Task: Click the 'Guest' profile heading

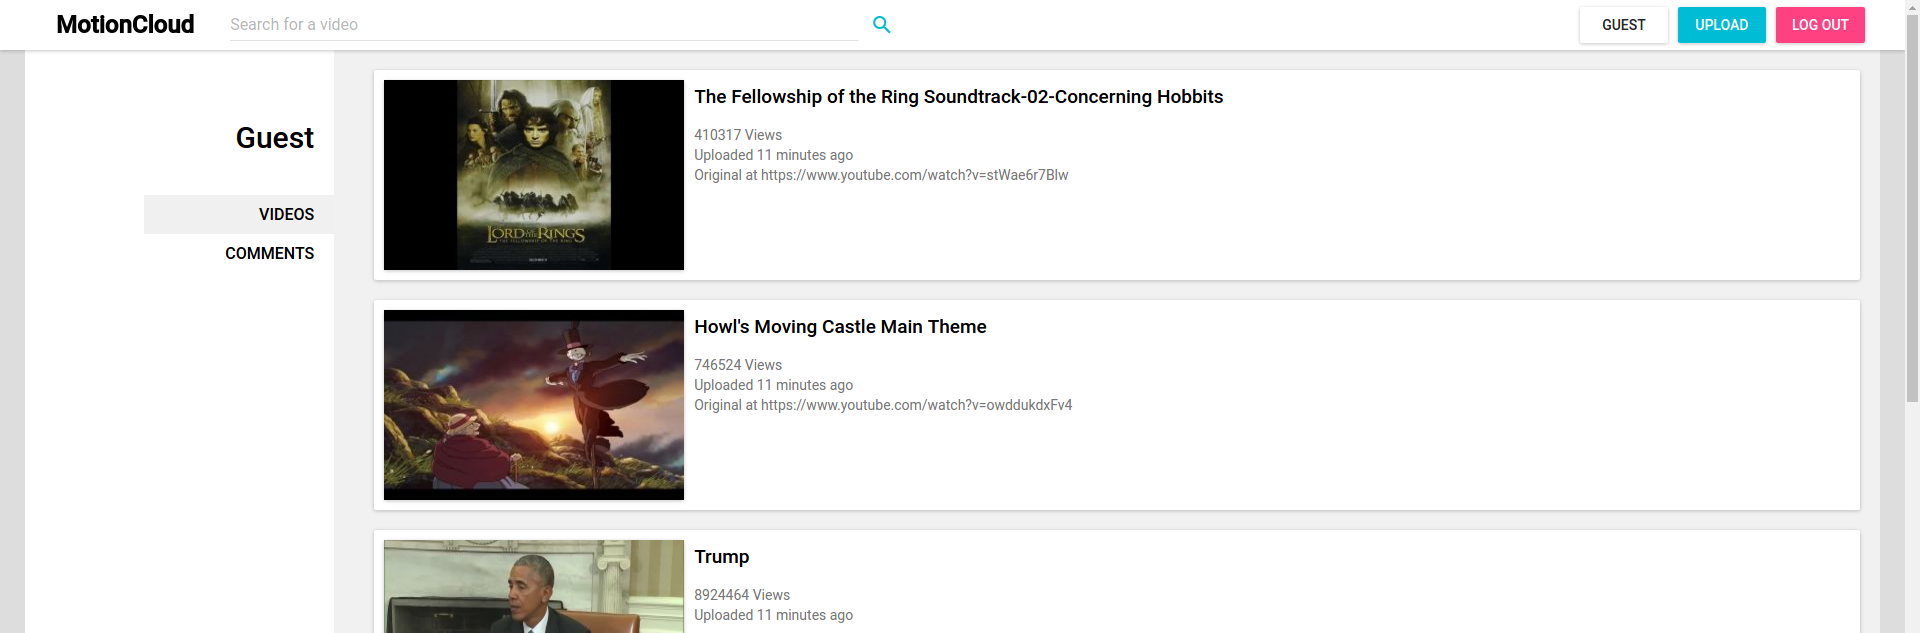Action: (274, 138)
